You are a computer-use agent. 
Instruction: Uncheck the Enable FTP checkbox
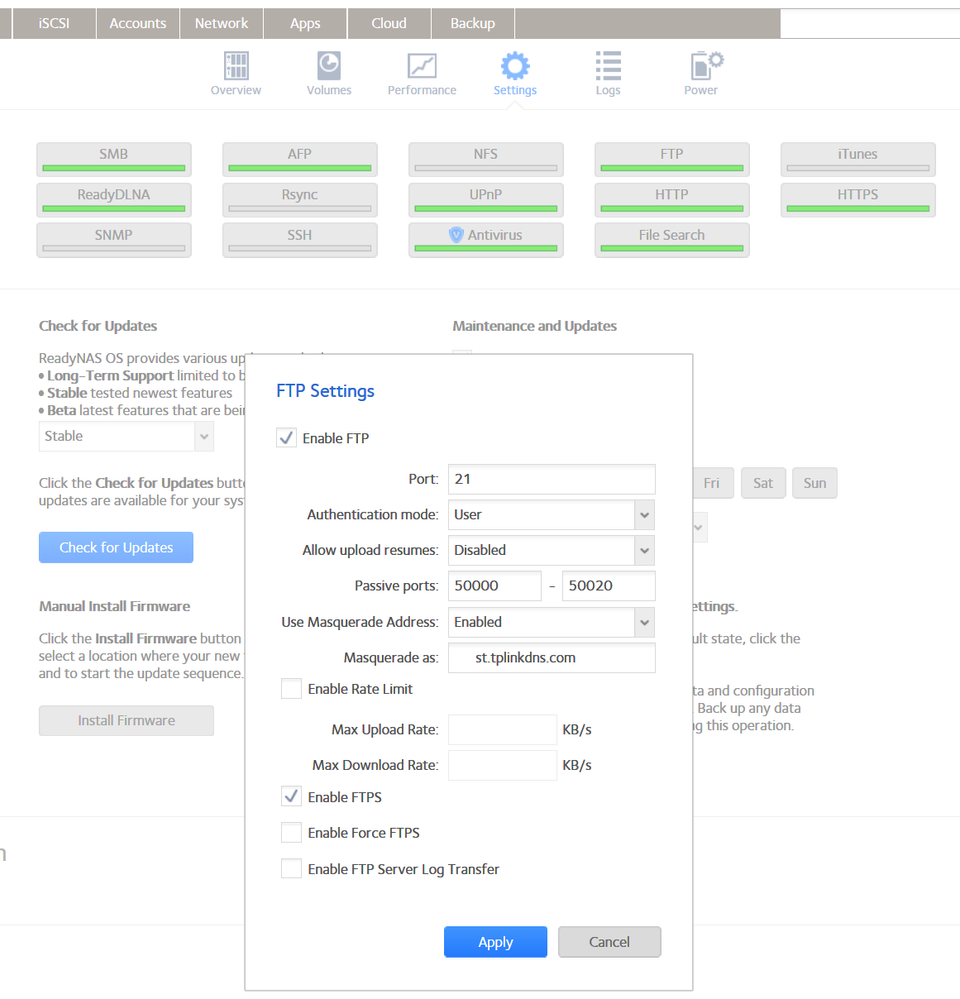(287, 438)
